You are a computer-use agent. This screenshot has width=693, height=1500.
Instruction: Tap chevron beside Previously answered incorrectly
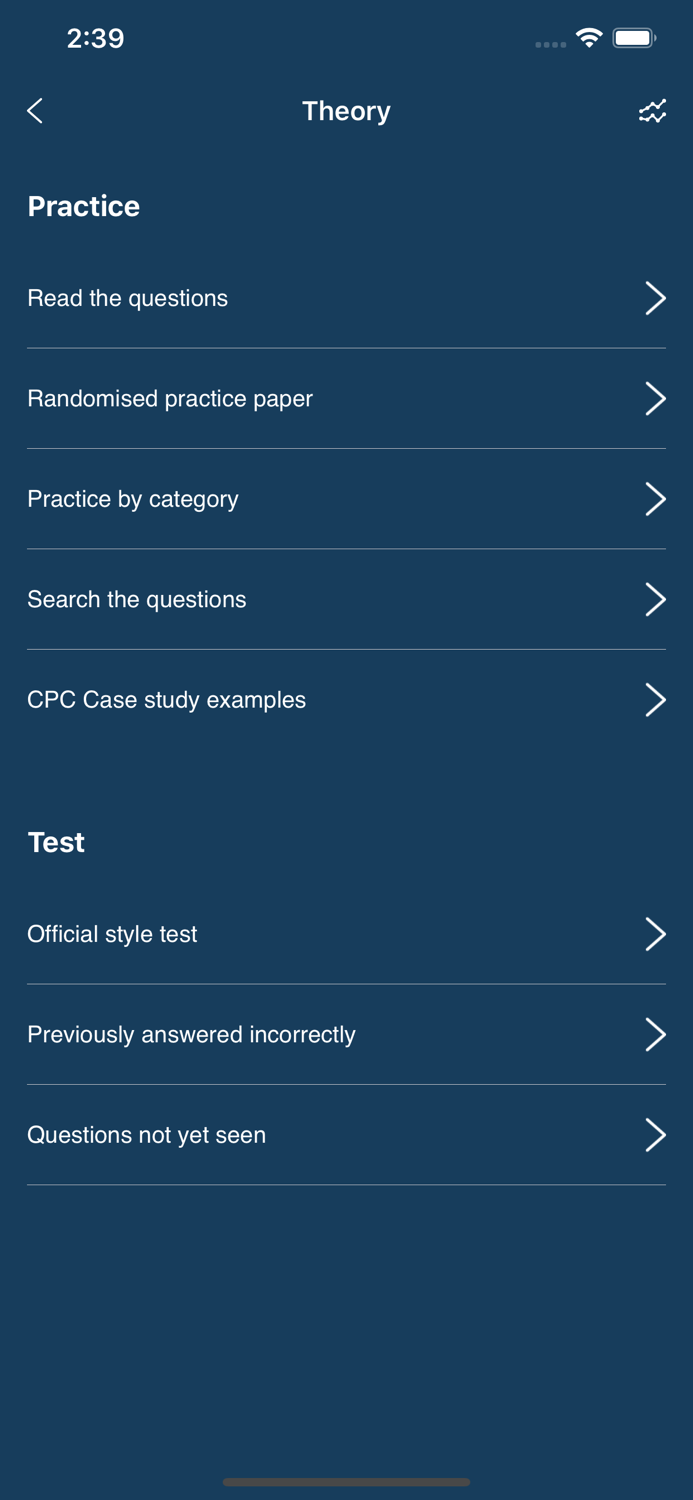655,1035
